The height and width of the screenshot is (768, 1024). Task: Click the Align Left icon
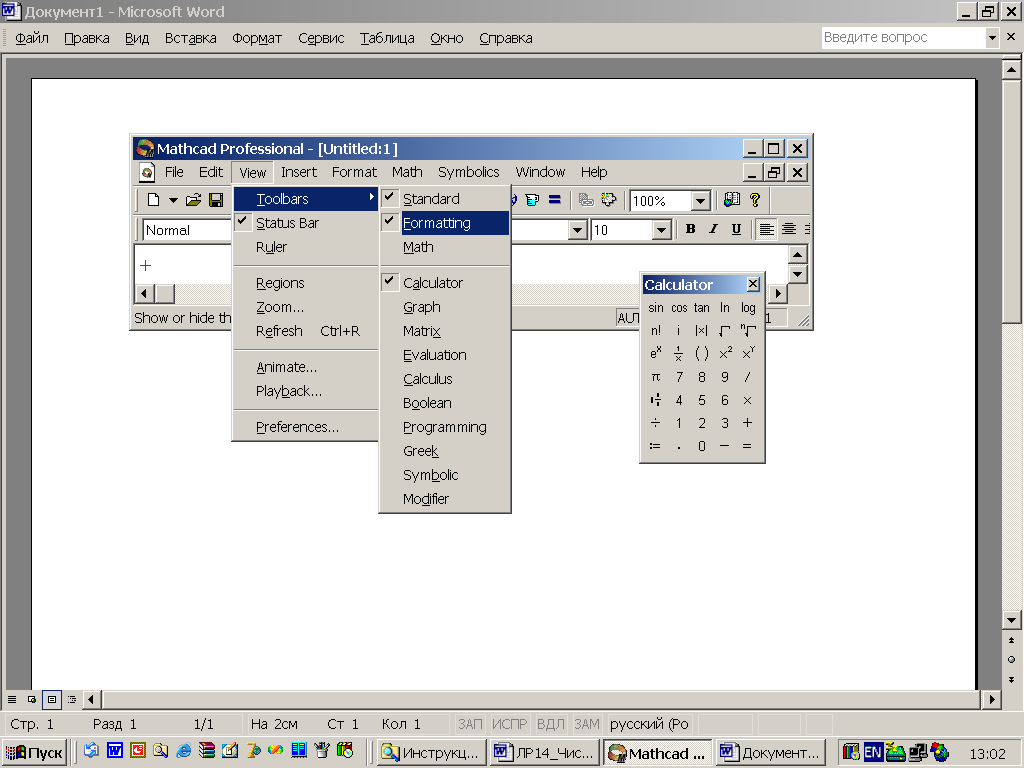pyautogui.click(x=766, y=229)
